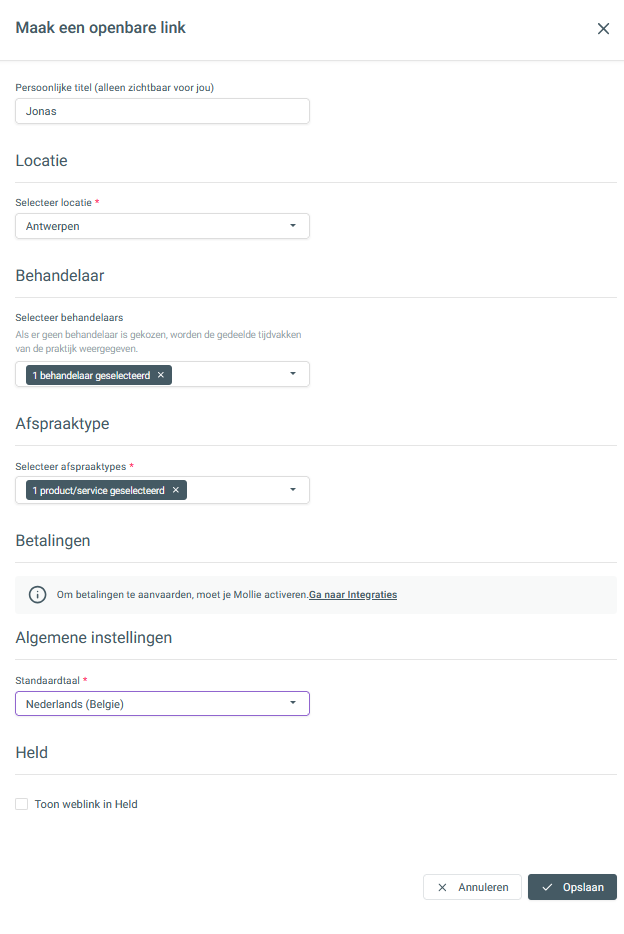The height and width of the screenshot is (934, 624).
Task: Remove the '1 behandelaar geselecteerd' chip
Action: (161, 375)
